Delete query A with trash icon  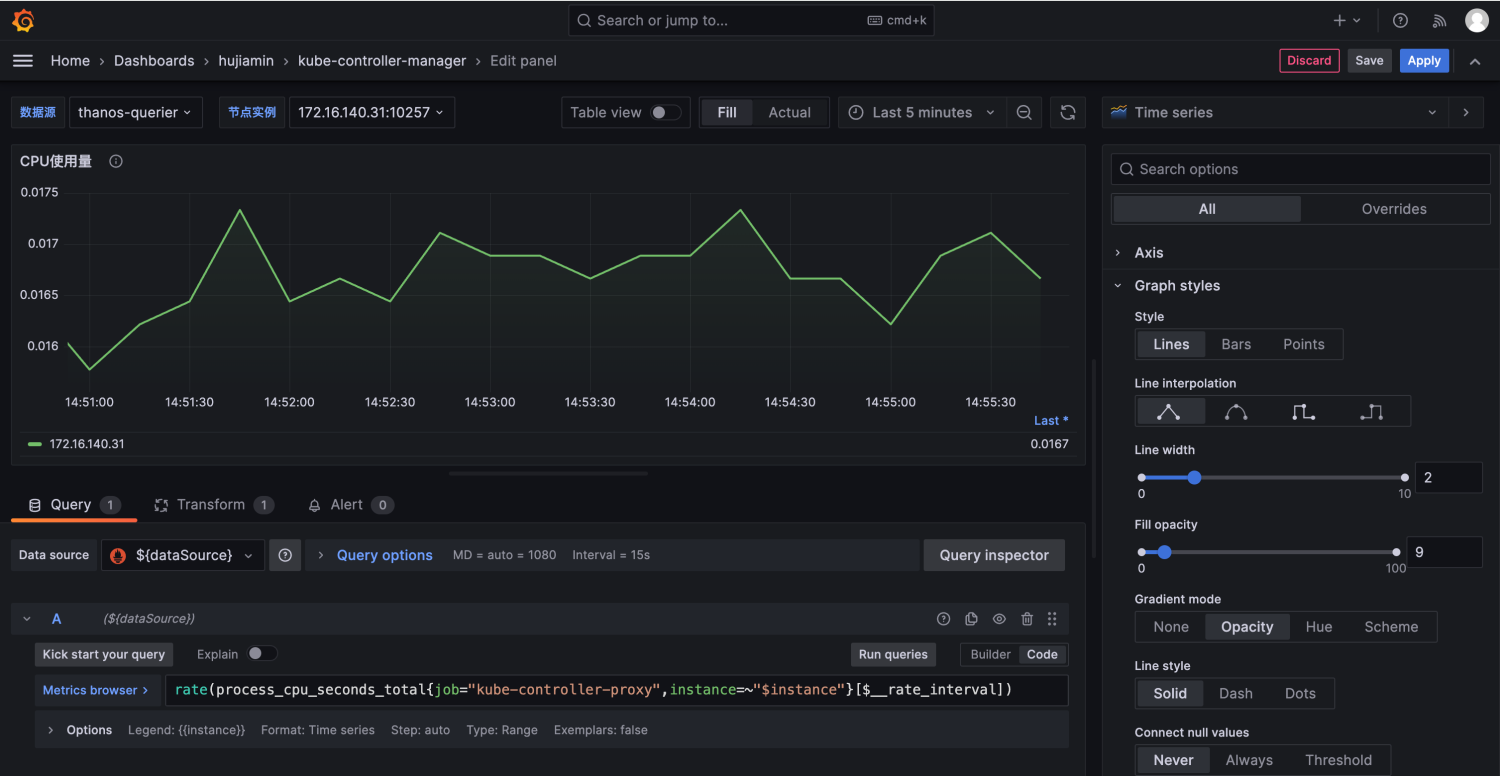[1027, 619]
